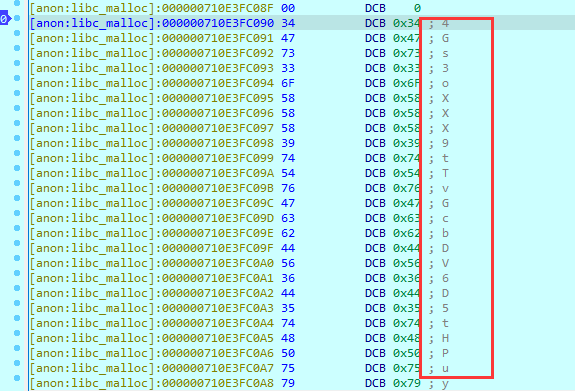The image size is (575, 391).
Task: Click hex byte 62 at address 000000710E3FC09E
Action: [x=288, y=233]
